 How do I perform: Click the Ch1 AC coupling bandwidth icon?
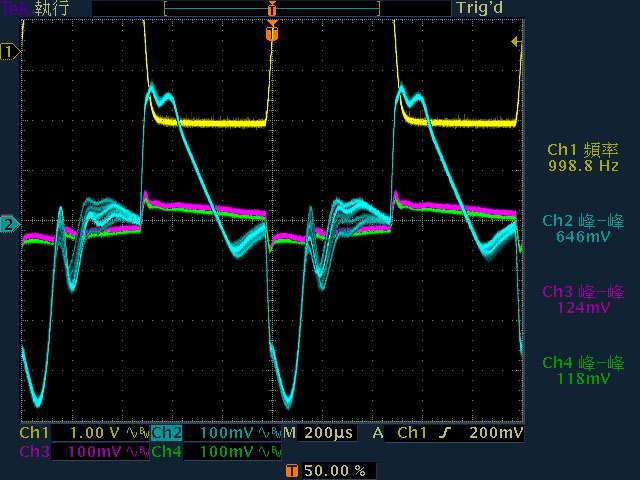coord(137,433)
